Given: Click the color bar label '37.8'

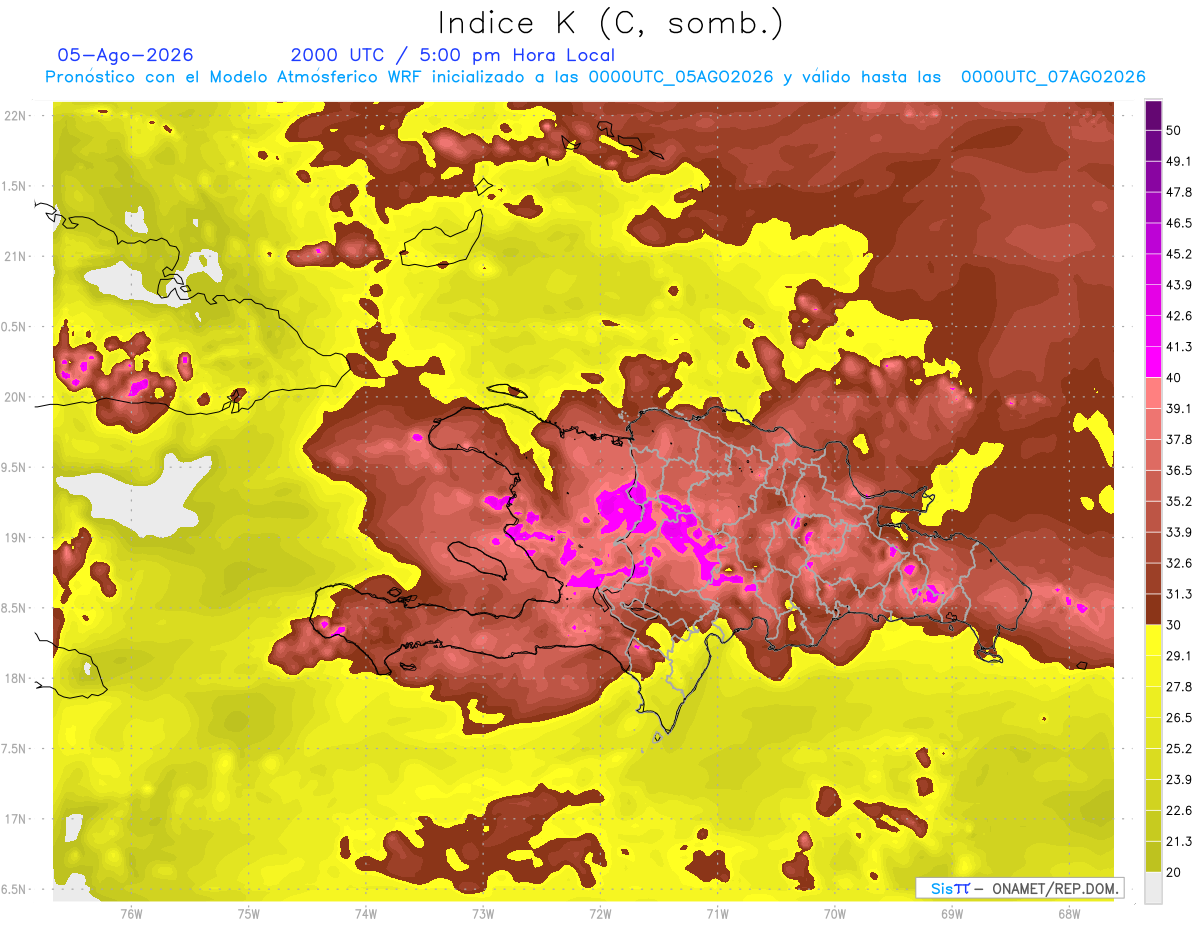Looking at the screenshot, I should click(1178, 440).
